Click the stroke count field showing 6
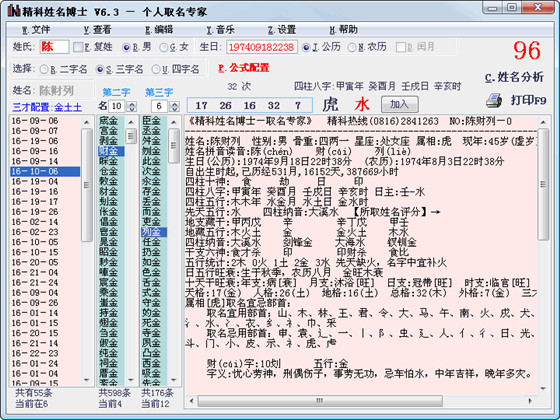The width and height of the screenshot is (560, 420). click(160, 106)
